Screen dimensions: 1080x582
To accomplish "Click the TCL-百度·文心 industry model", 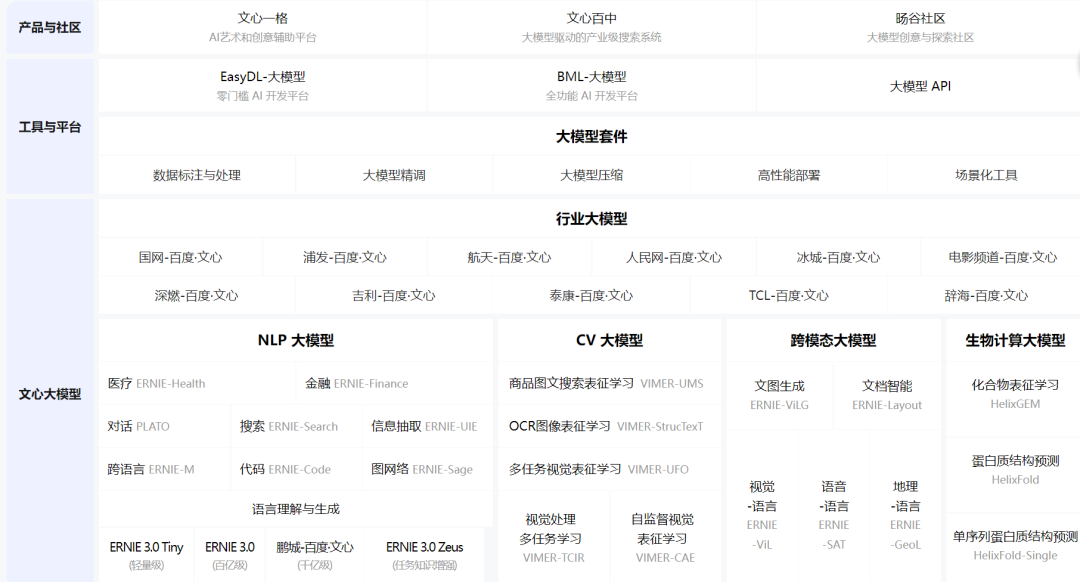I will [x=788, y=295].
